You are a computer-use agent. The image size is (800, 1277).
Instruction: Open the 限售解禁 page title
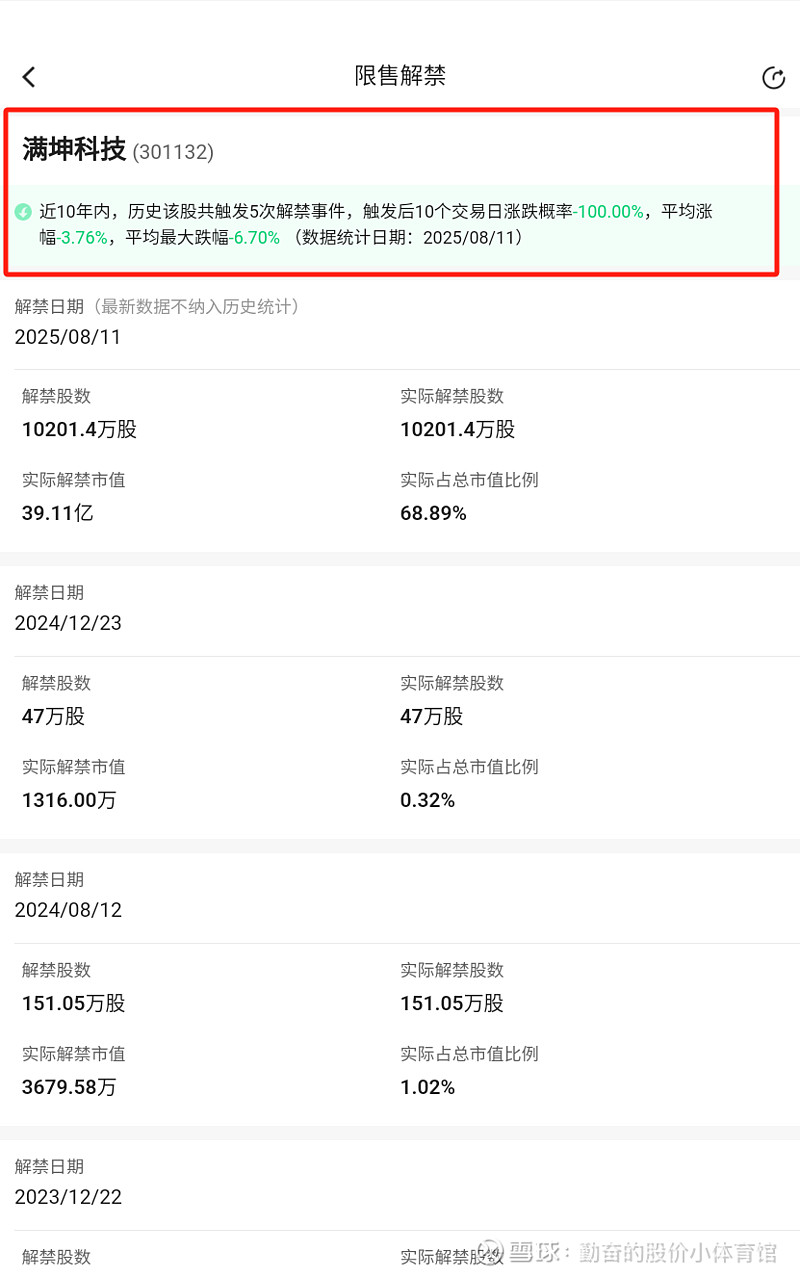point(400,76)
